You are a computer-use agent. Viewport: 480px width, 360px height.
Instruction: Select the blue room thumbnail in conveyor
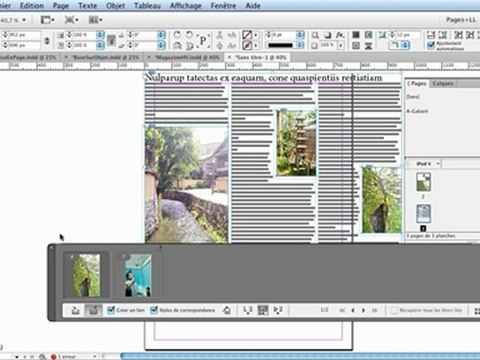click(x=138, y=275)
